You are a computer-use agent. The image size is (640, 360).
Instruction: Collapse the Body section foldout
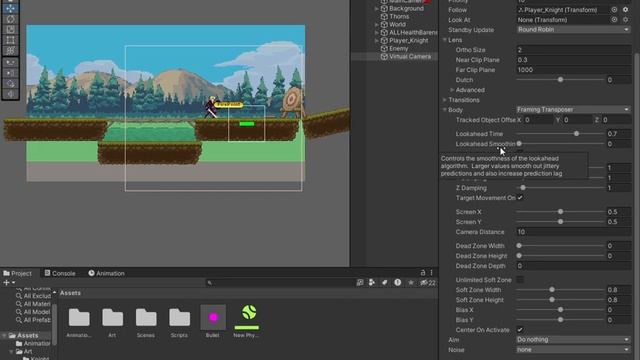(x=444, y=110)
